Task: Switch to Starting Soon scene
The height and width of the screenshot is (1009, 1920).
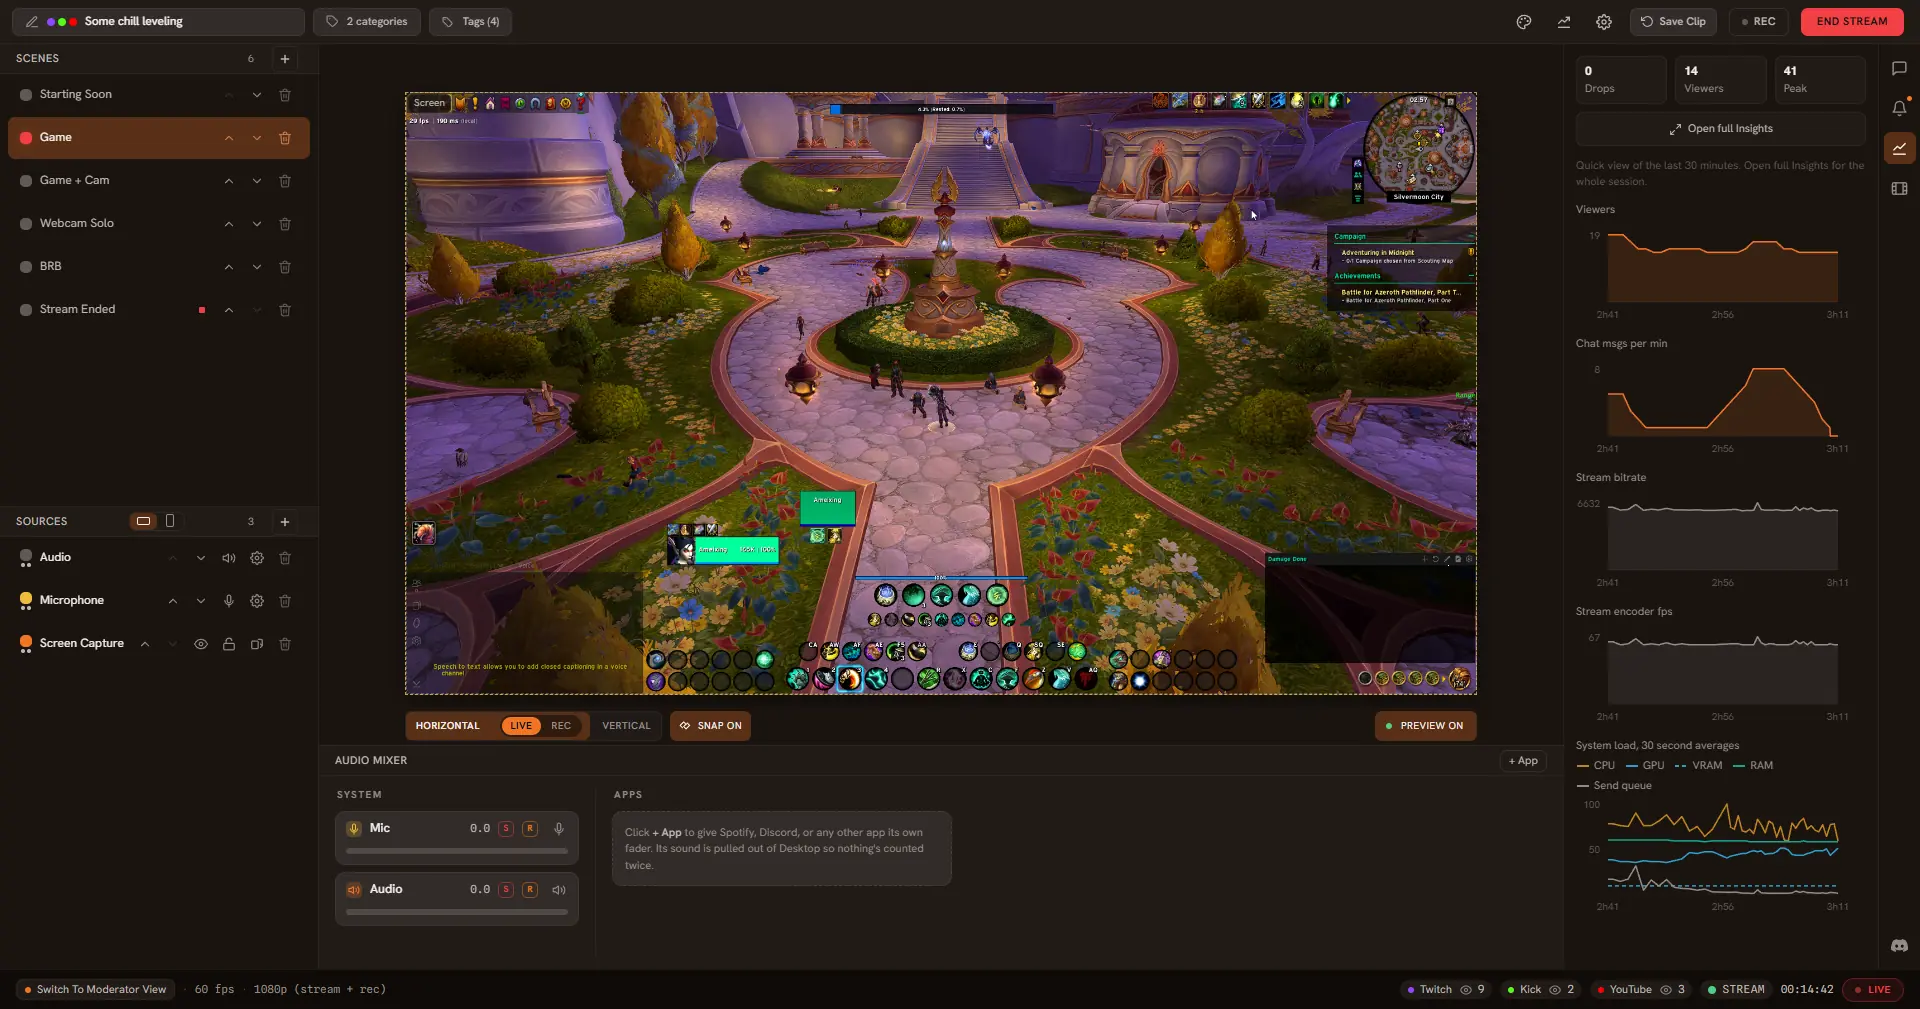Action: [159, 95]
